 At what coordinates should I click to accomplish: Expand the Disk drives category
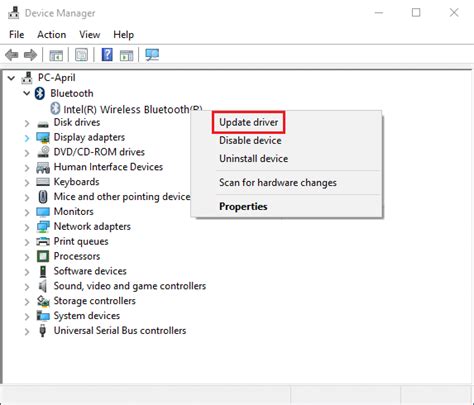[x=27, y=123]
